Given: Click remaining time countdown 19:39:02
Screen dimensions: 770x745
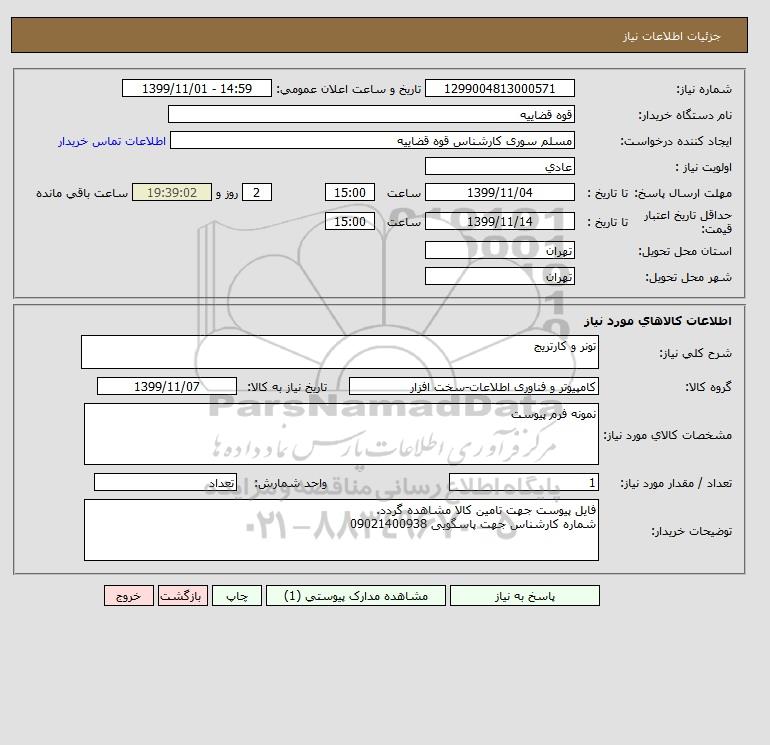Looking at the screenshot, I should [x=172, y=193].
